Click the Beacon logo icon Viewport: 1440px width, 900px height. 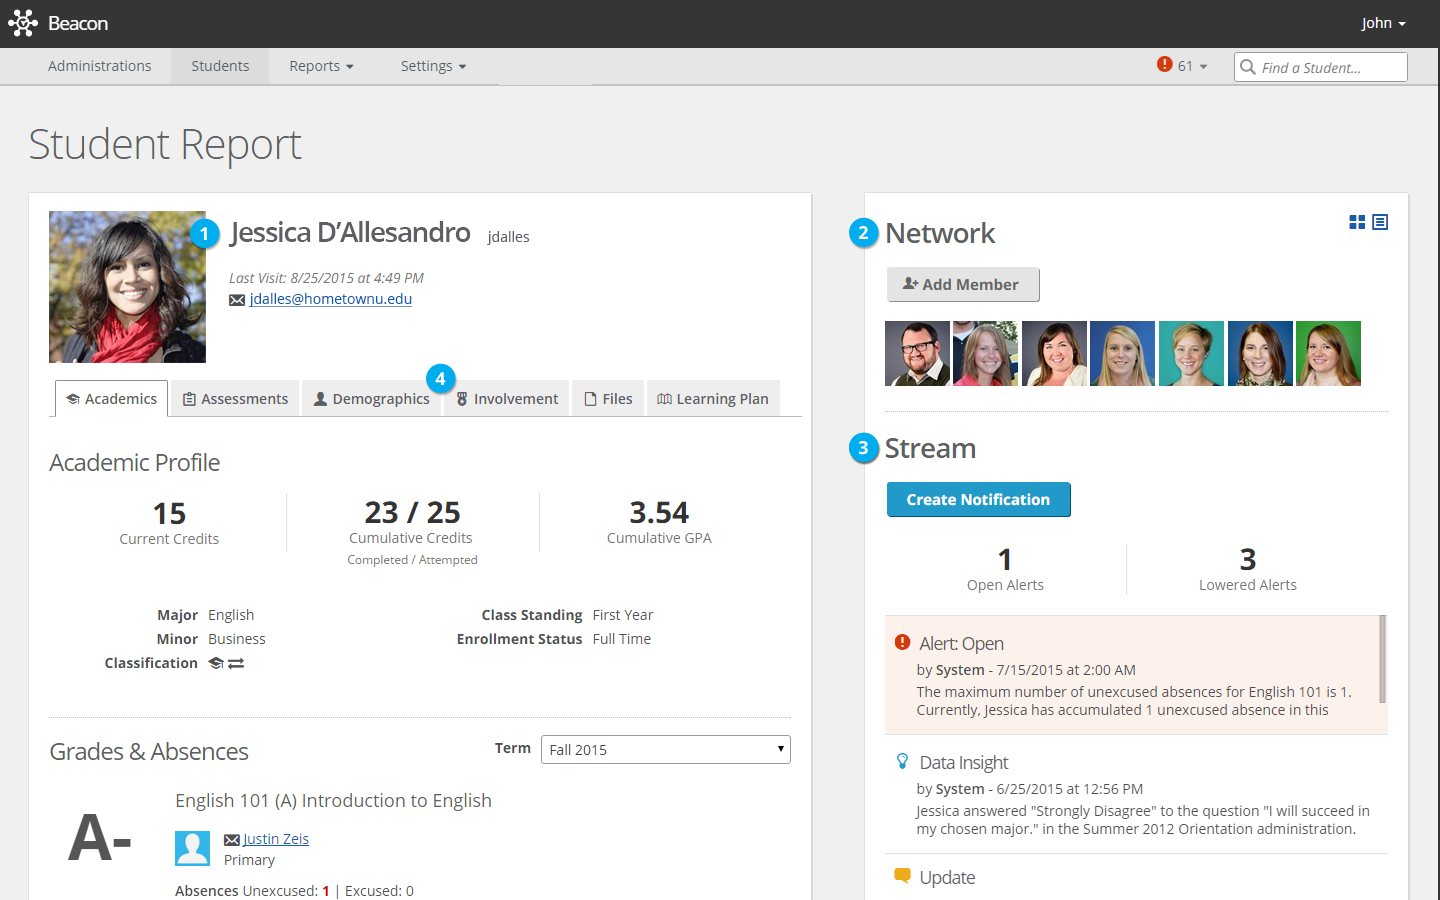22,23
